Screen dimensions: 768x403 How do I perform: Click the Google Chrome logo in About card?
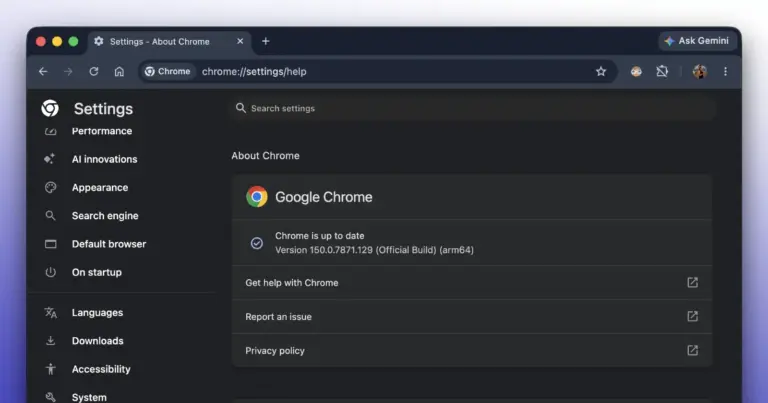(257, 197)
